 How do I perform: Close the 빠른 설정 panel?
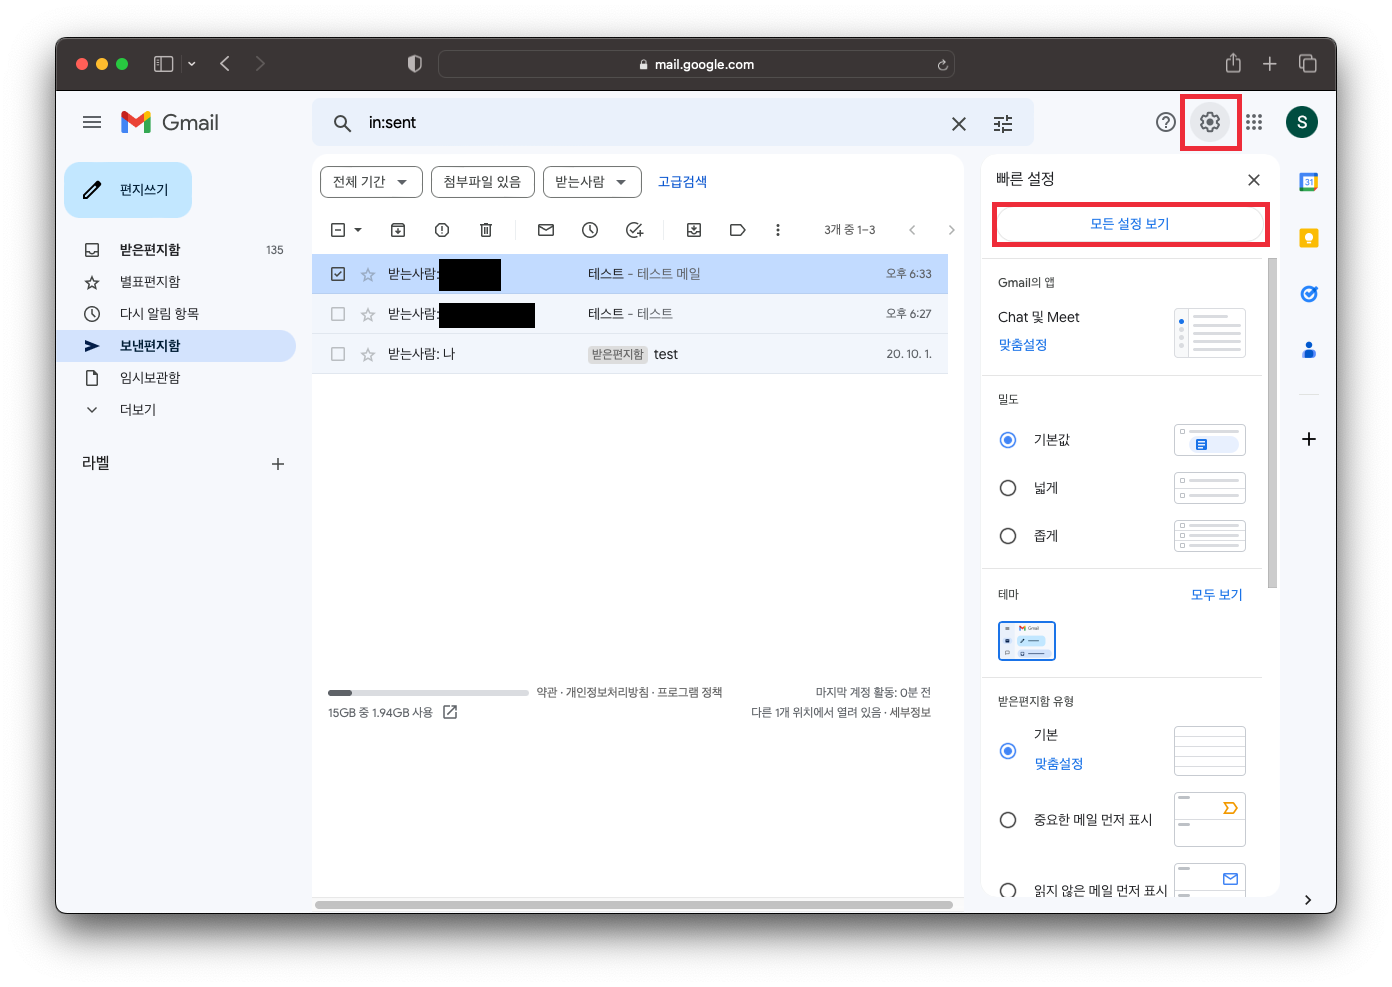1254,180
